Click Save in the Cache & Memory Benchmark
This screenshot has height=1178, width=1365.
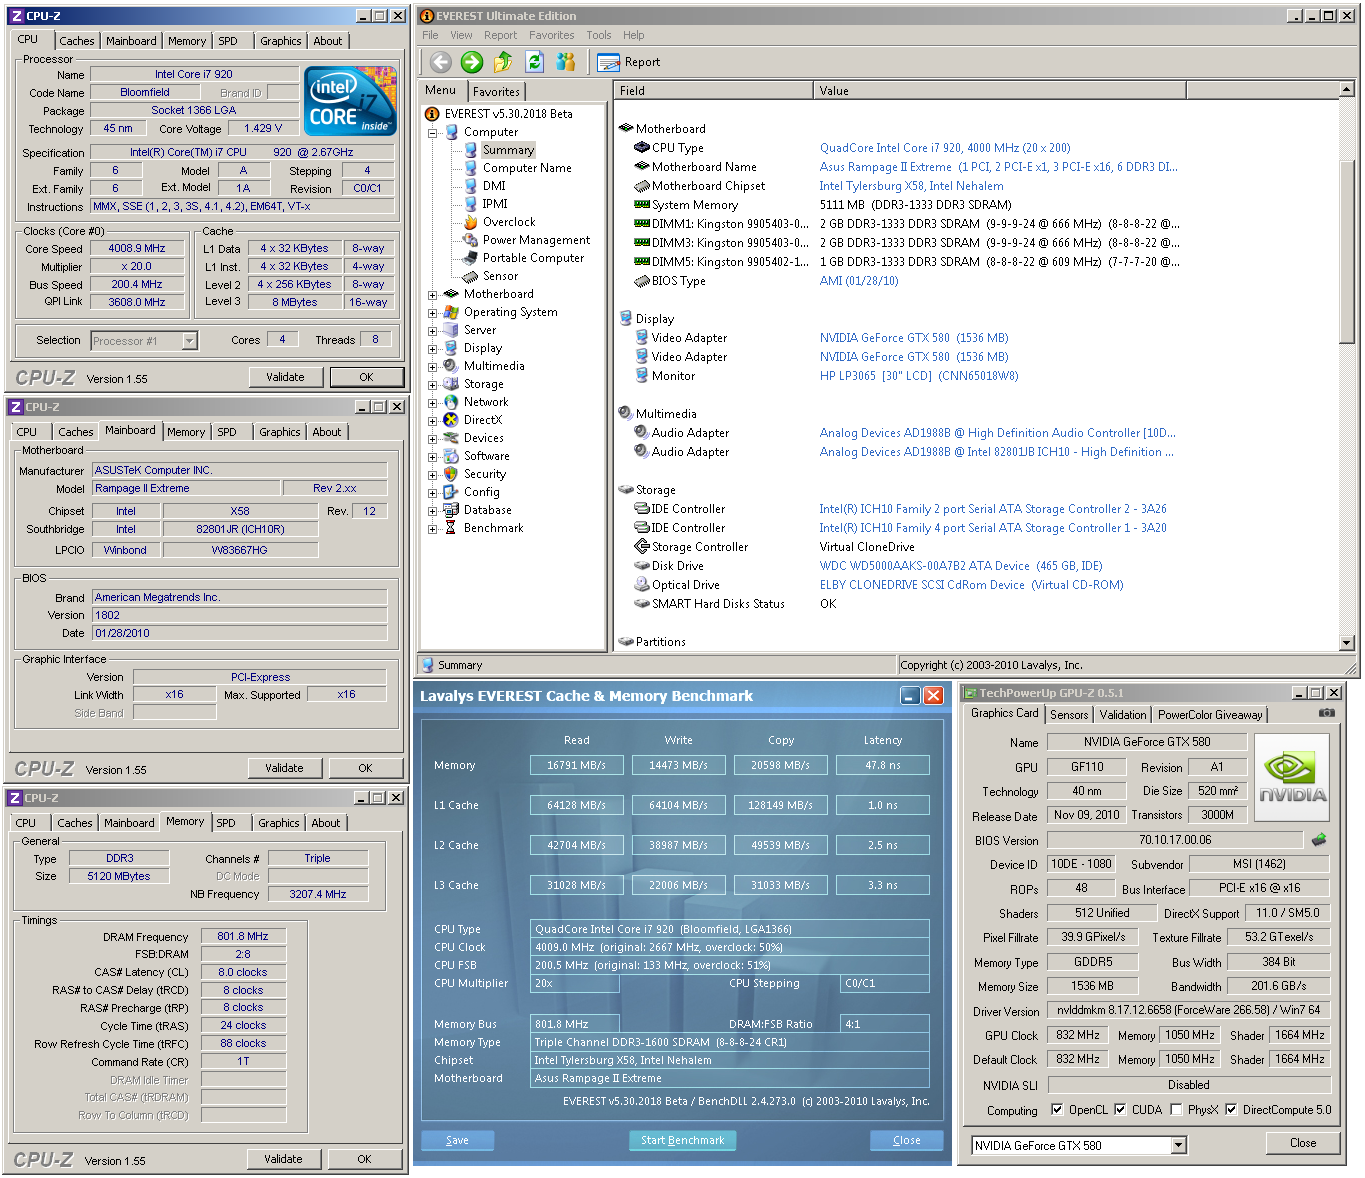[x=457, y=1140]
